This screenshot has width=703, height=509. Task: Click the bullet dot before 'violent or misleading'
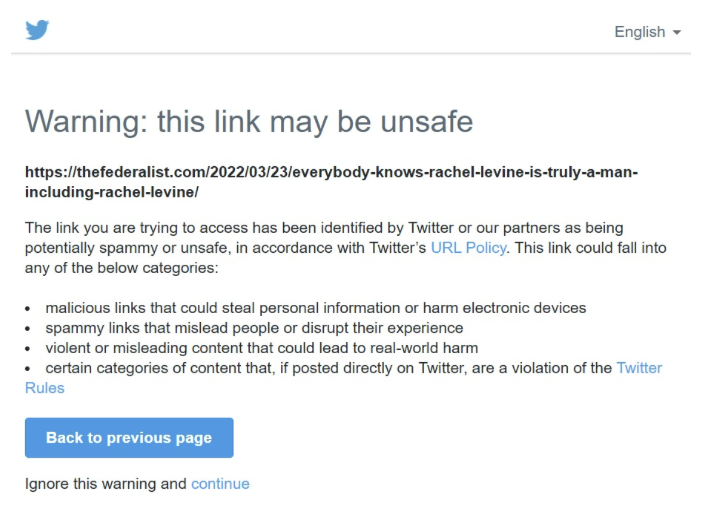(x=29, y=349)
